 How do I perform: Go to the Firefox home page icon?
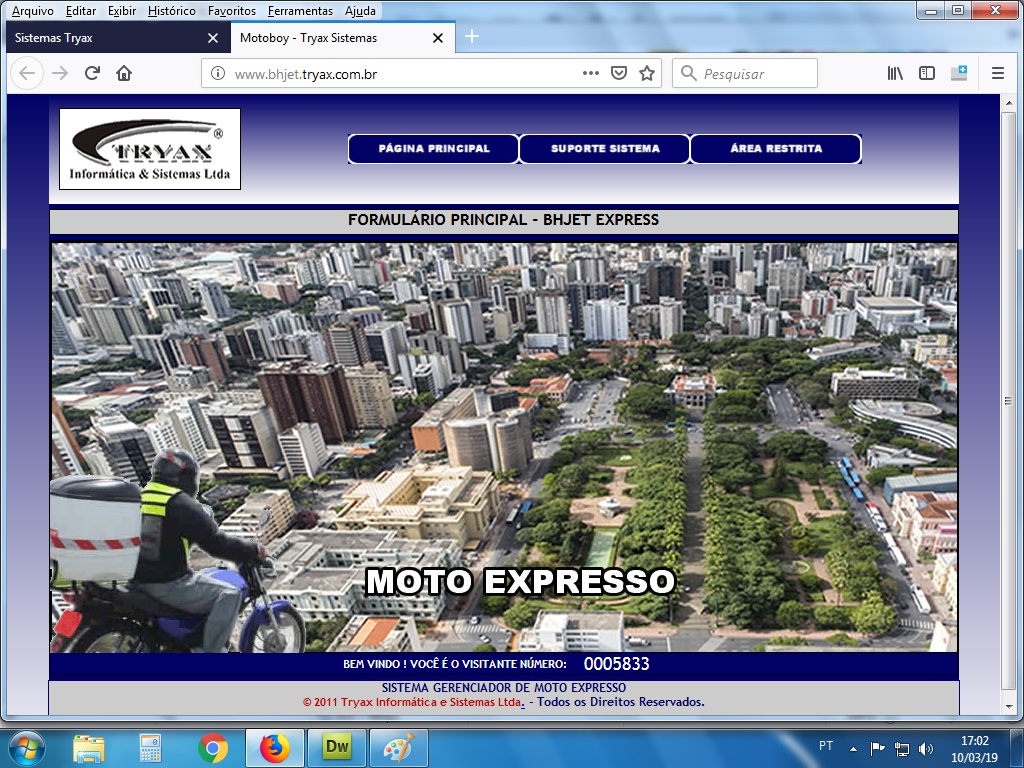coord(124,73)
